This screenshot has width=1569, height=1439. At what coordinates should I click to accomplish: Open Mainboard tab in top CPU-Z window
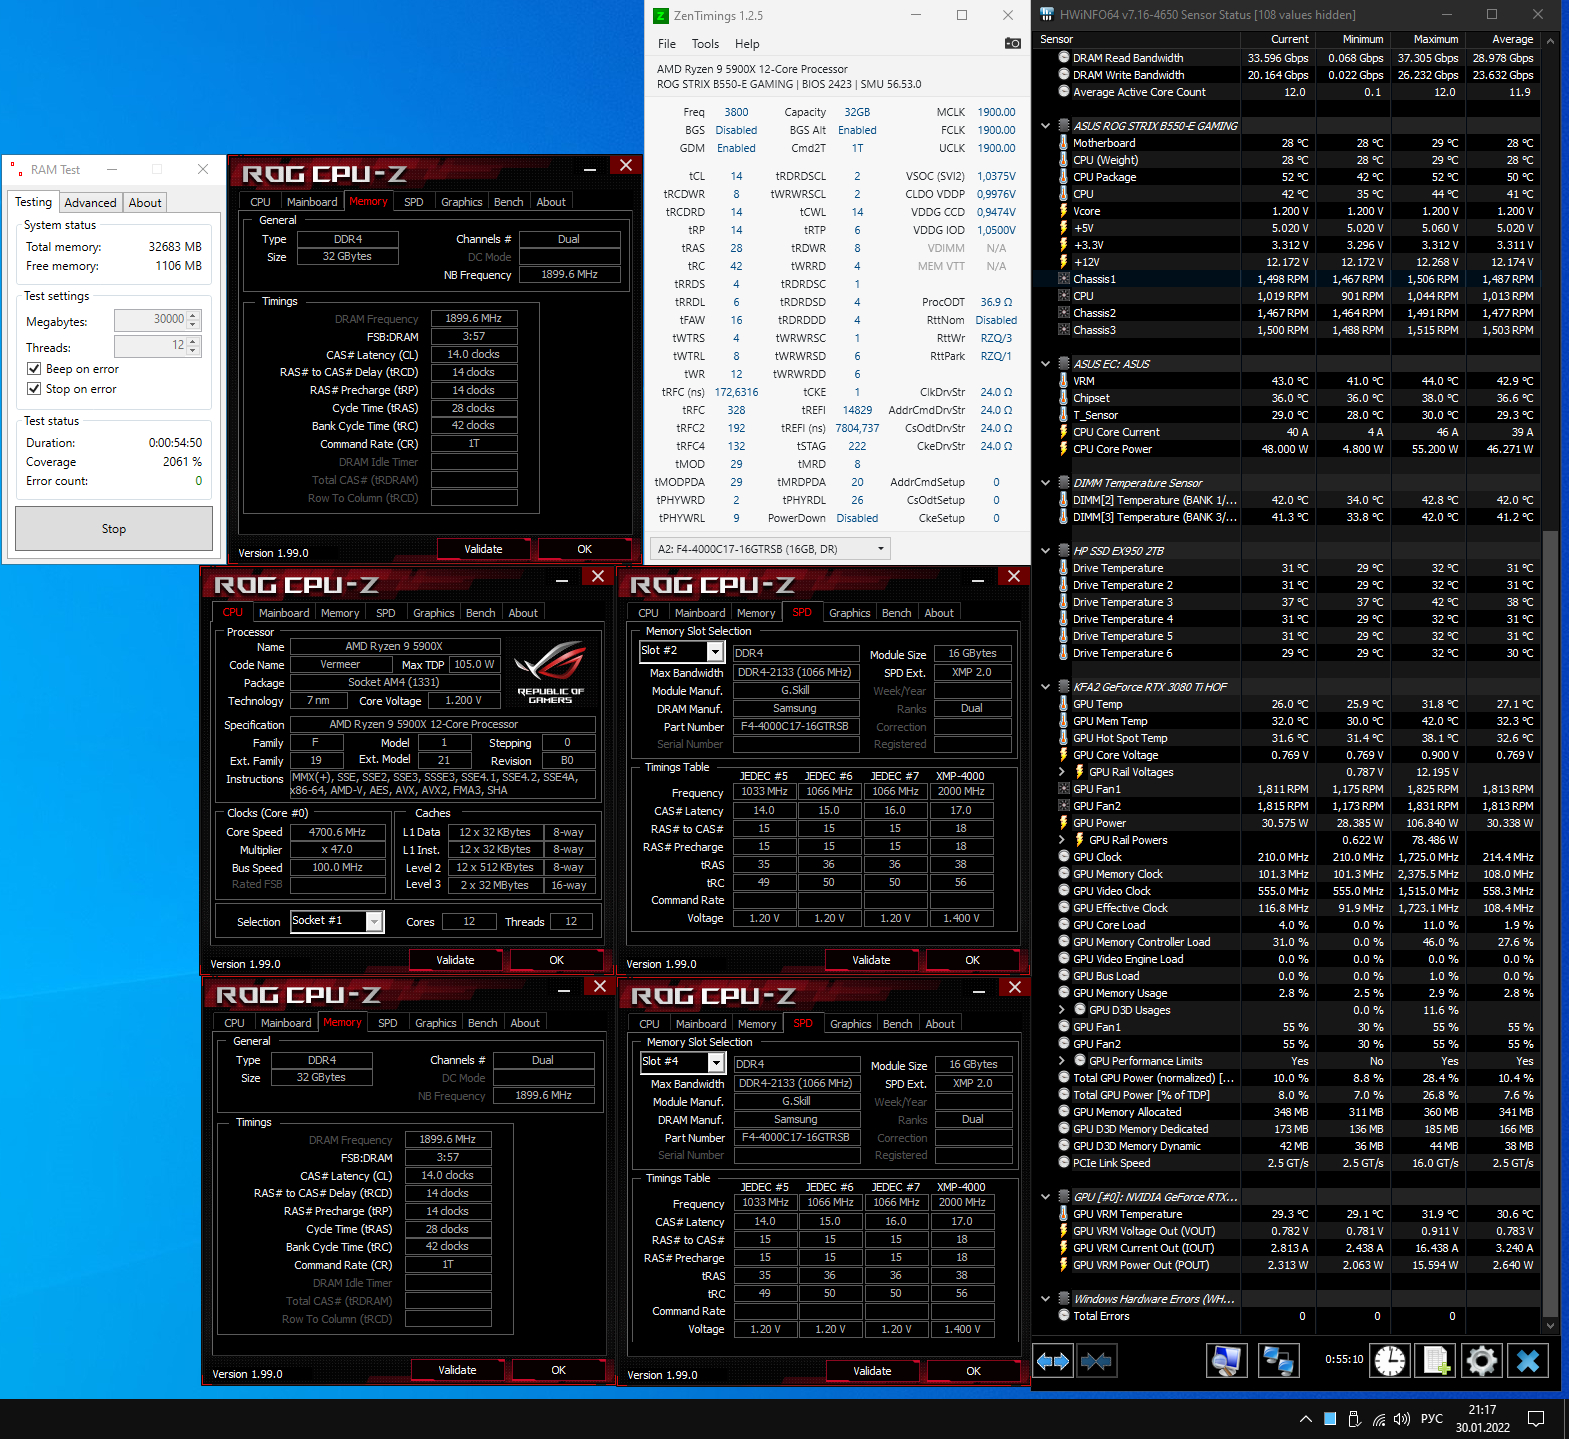[x=312, y=202]
